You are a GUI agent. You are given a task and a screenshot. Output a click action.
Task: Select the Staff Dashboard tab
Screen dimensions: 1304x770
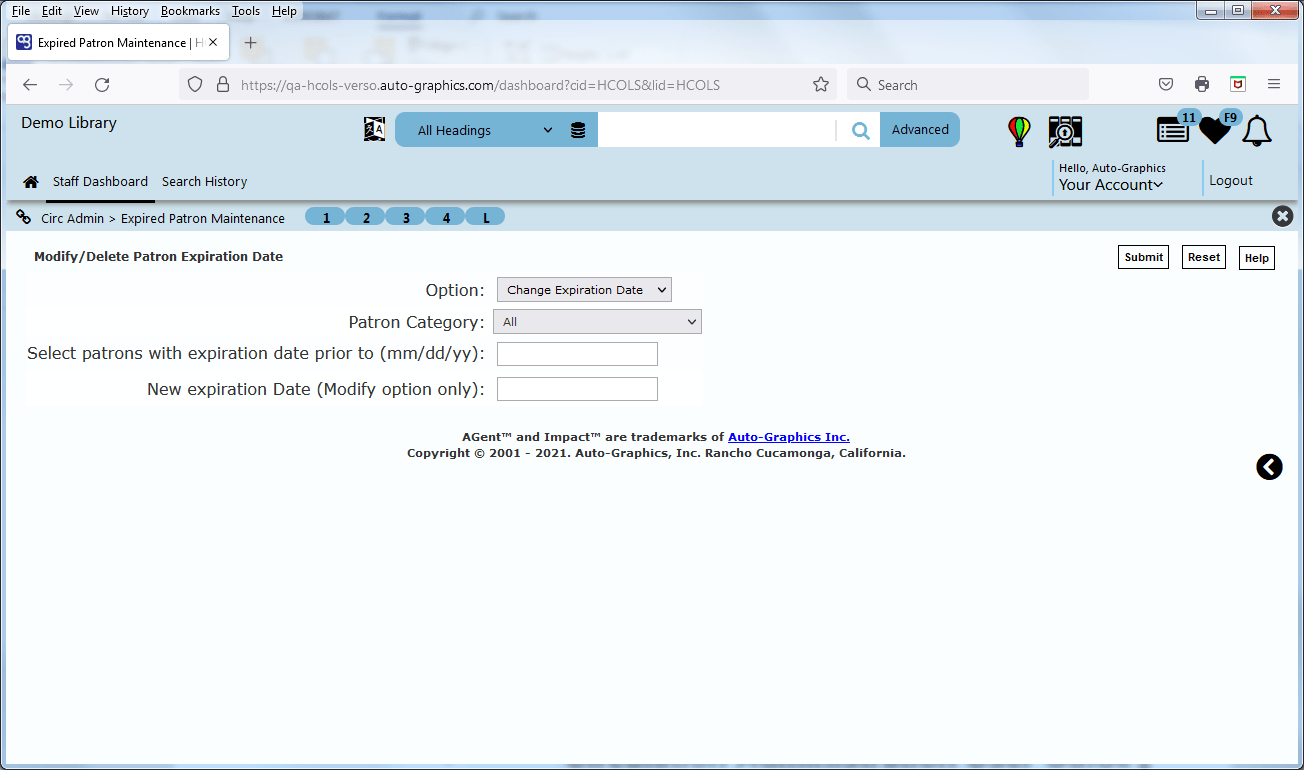[100, 182]
